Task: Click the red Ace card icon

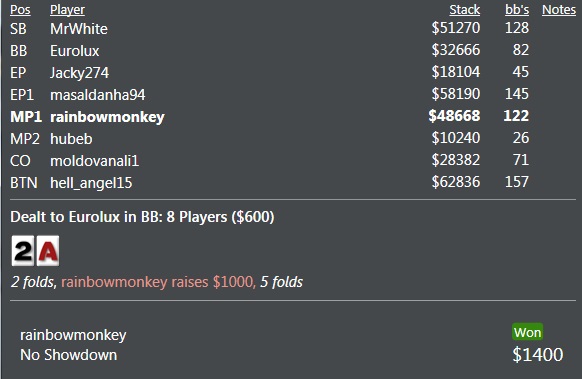Action: tap(48, 251)
